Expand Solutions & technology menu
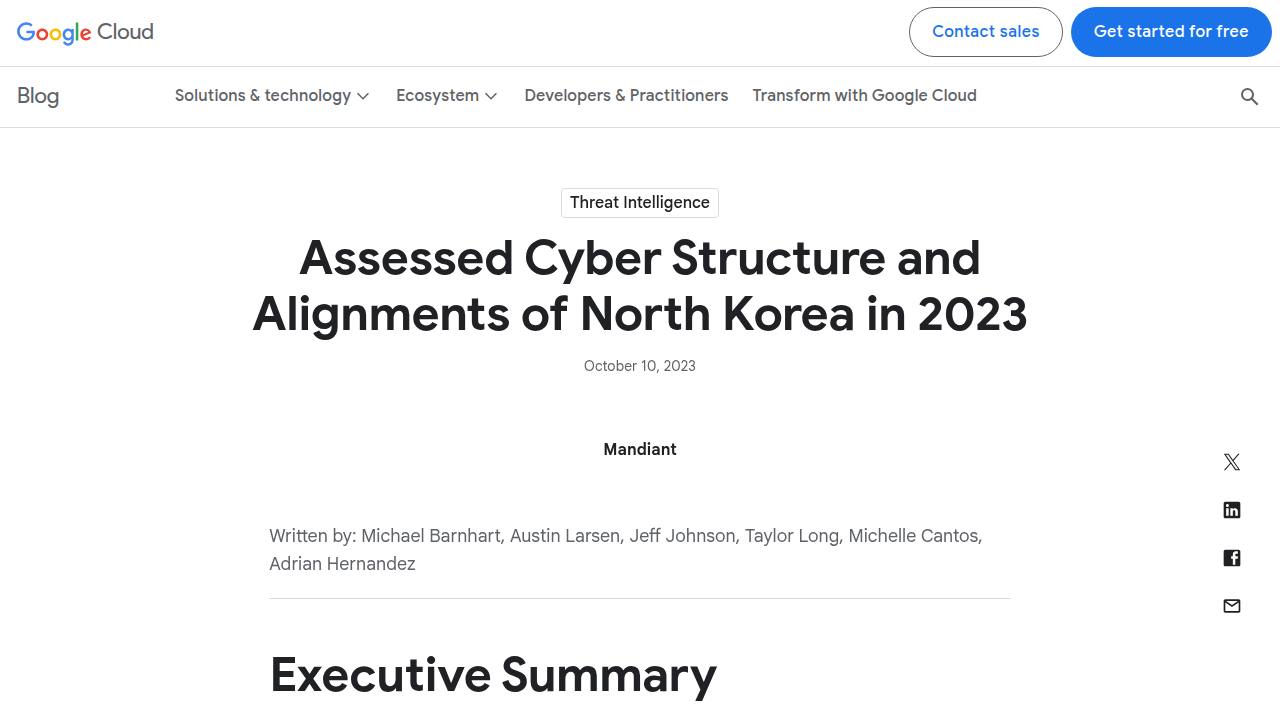The height and width of the screenshot is (720, 1280). pyautogui.click(x=272, y=96)
